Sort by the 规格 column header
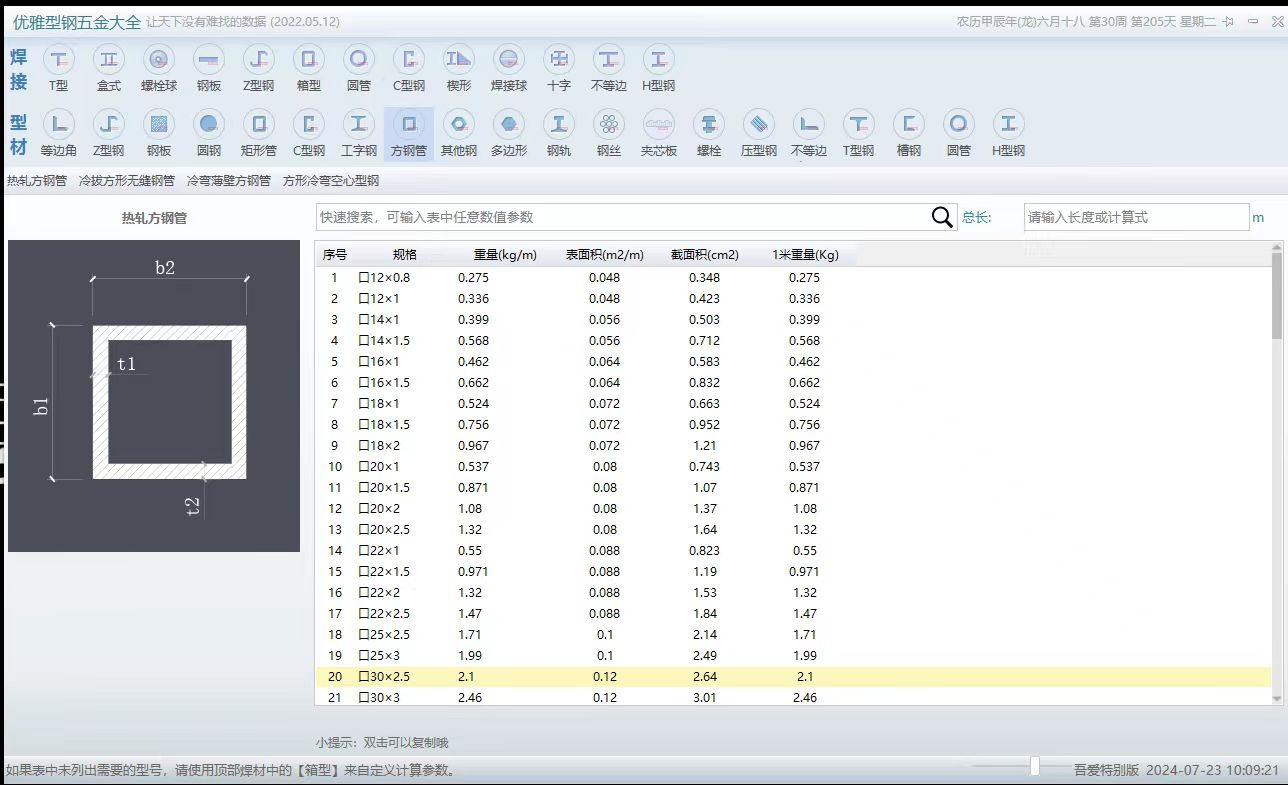 coord(405,255)
